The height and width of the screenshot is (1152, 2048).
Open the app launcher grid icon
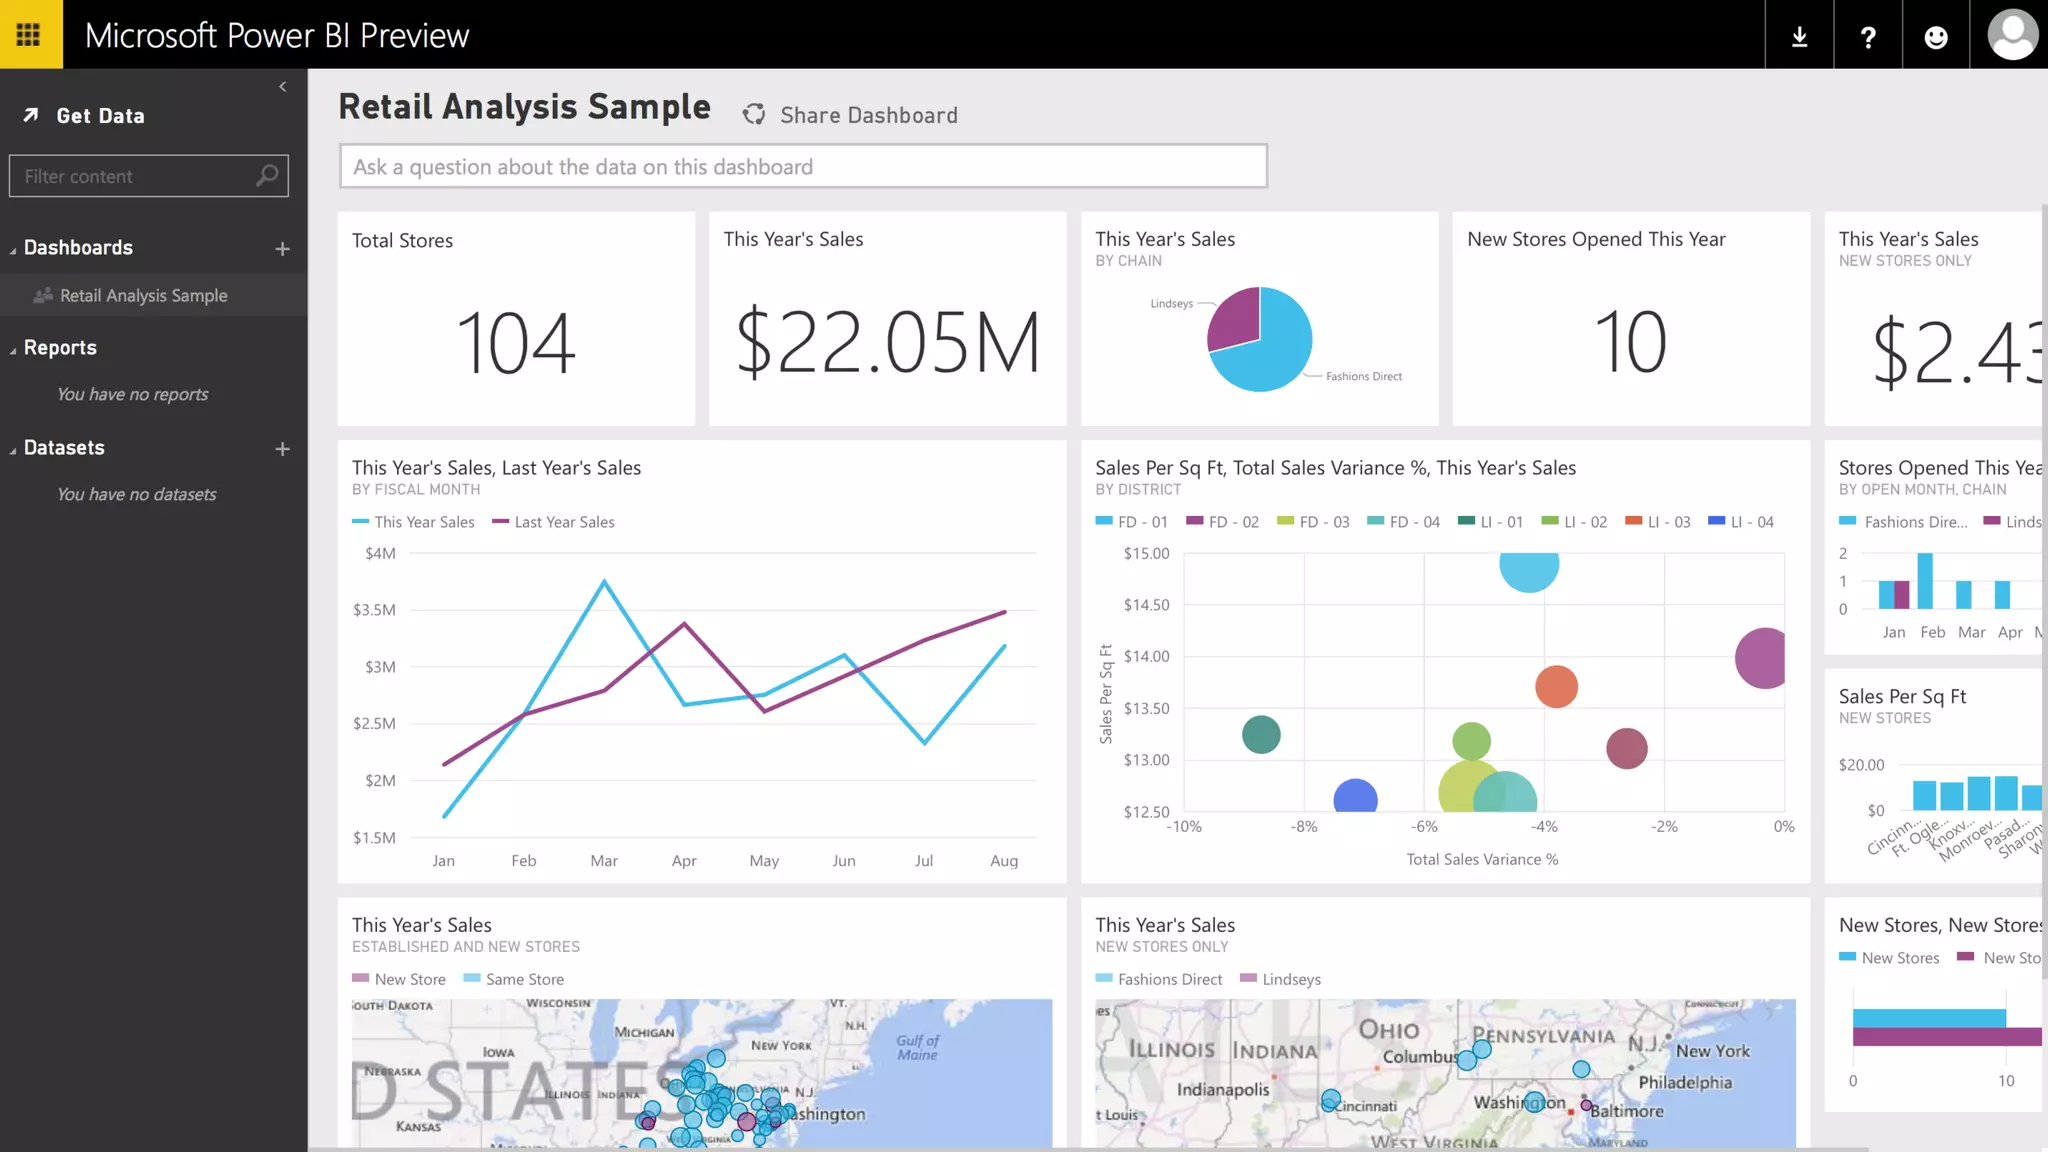(29, 35)
